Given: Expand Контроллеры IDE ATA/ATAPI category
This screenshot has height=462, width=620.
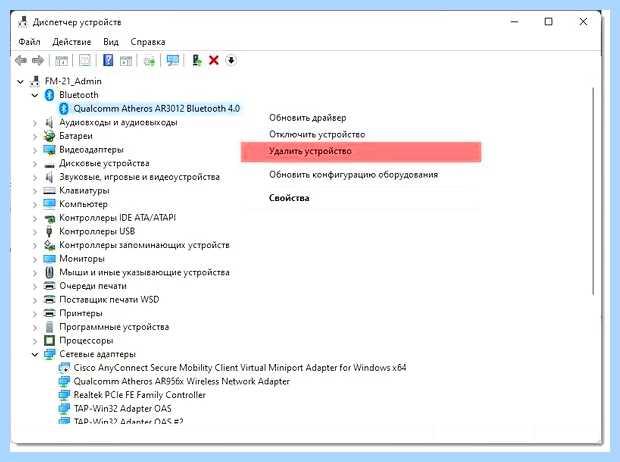Looking at the screenshot, I should [35, 218].
